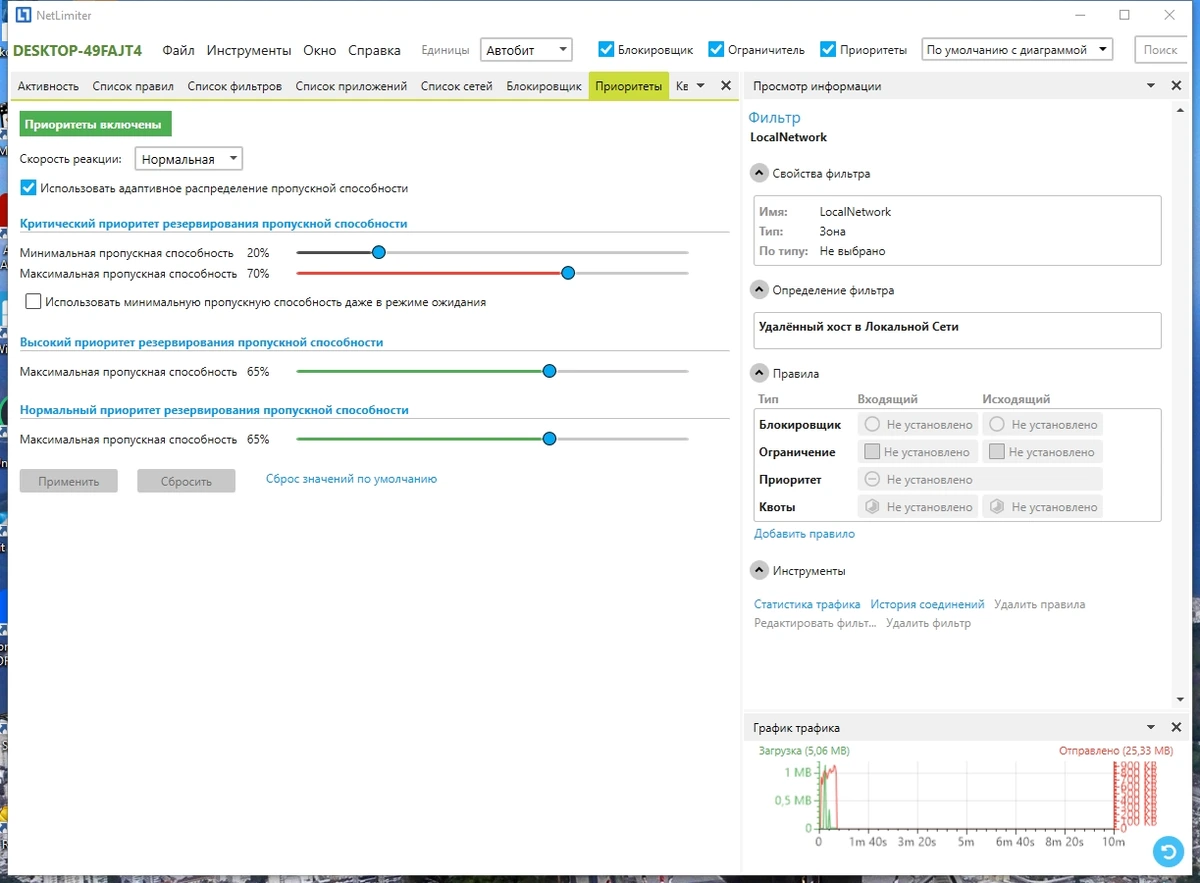Open История соединений link
Screen dimensions: 1200x883
[x=927, y=604]
